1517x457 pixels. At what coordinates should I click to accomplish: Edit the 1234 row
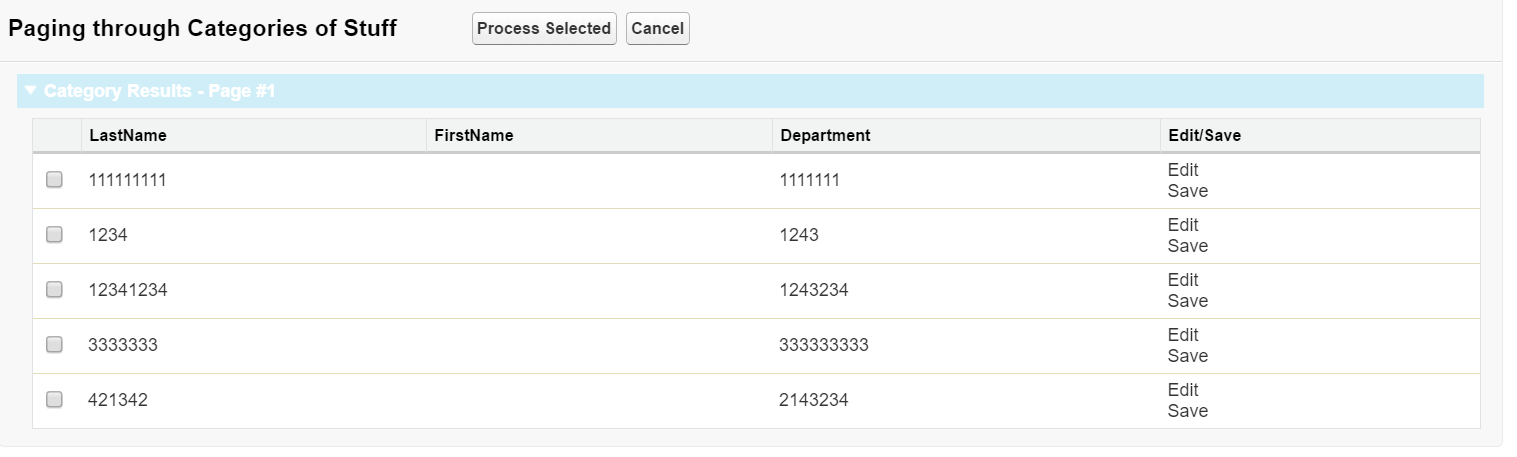pos(1182,225)
